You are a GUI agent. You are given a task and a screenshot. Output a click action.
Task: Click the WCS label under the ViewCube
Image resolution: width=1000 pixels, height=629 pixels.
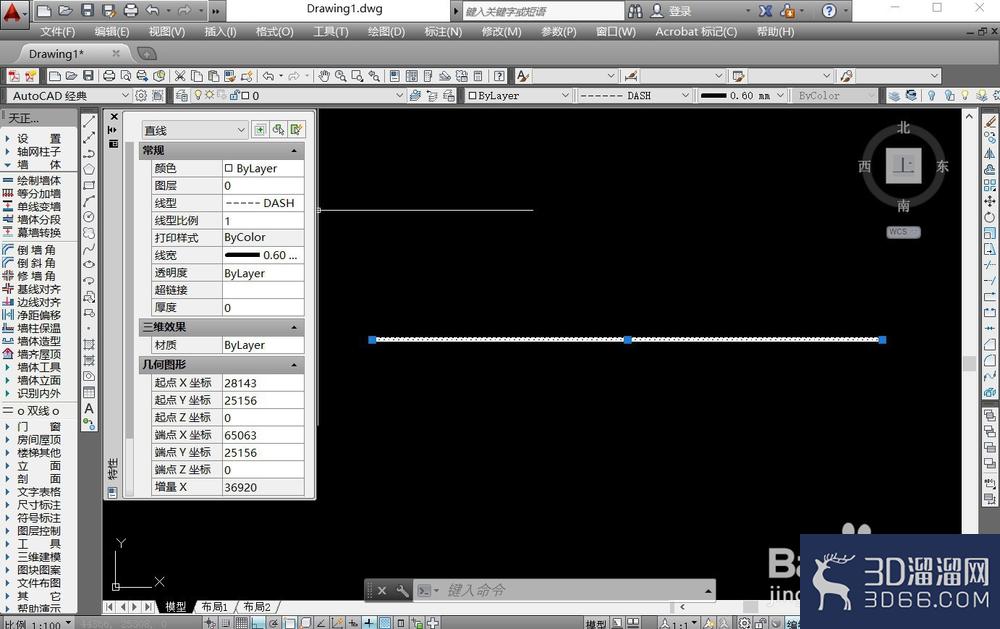click(x=903, y=232)
